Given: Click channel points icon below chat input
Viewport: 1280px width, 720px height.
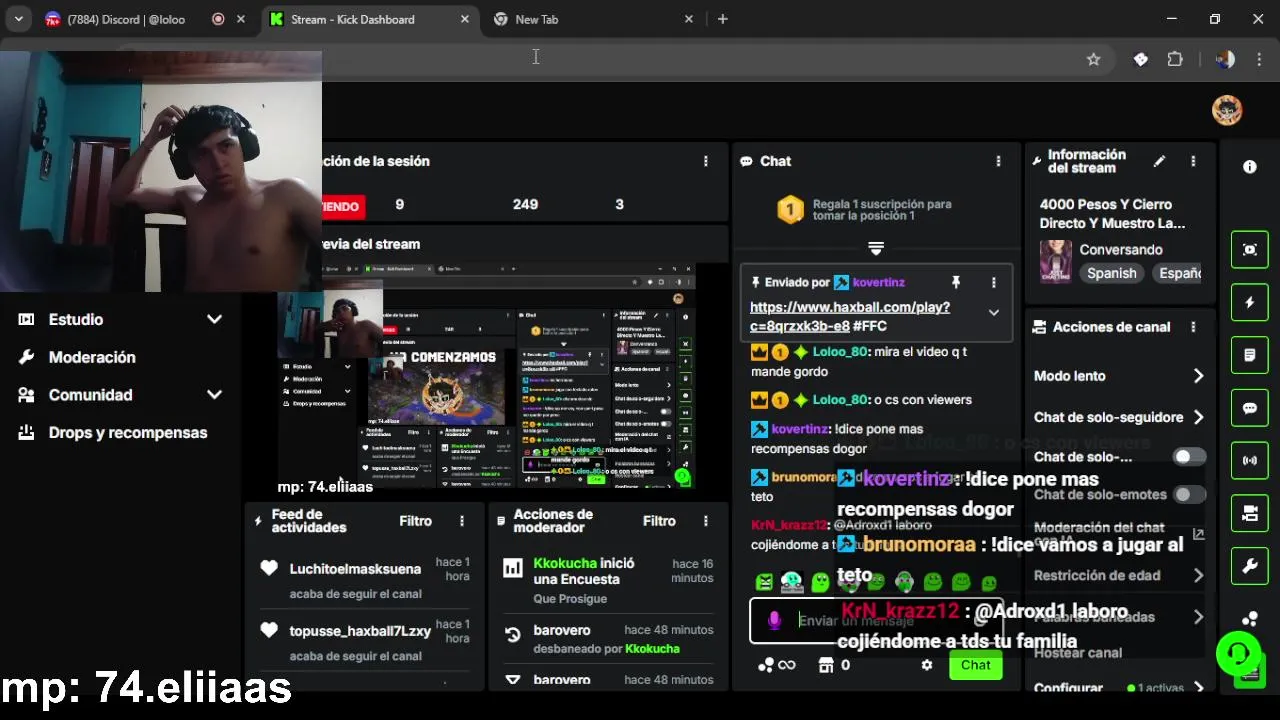Looking at the screenshot, I should (x=766, y=665).
